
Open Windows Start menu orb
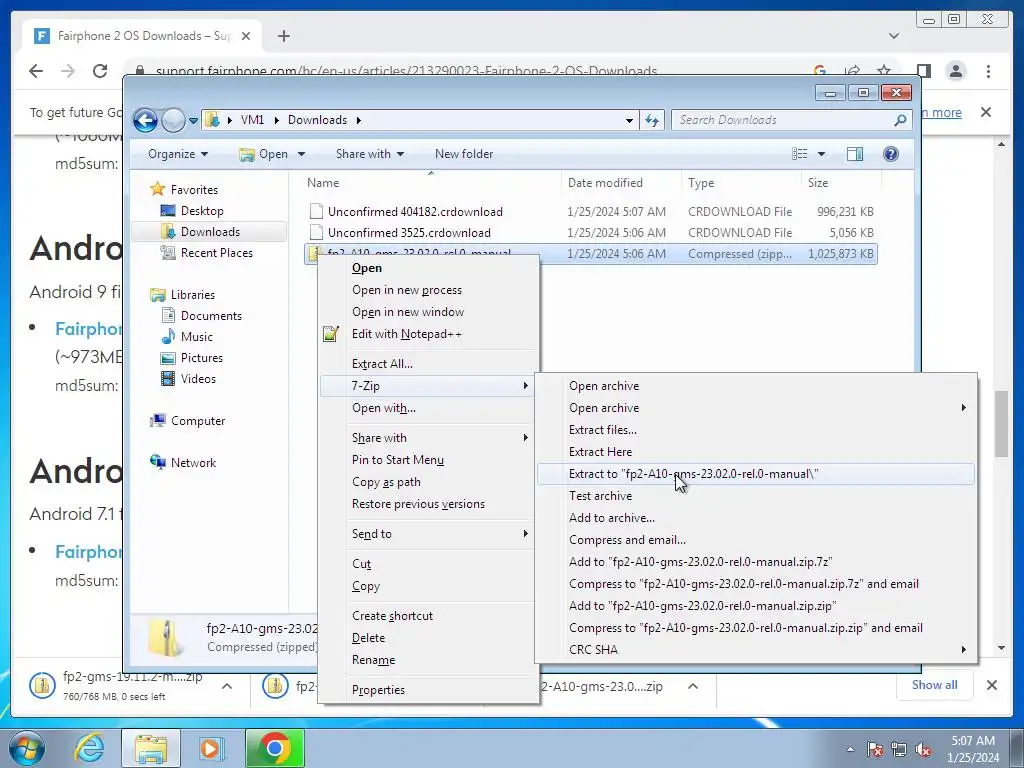(26, 748)
